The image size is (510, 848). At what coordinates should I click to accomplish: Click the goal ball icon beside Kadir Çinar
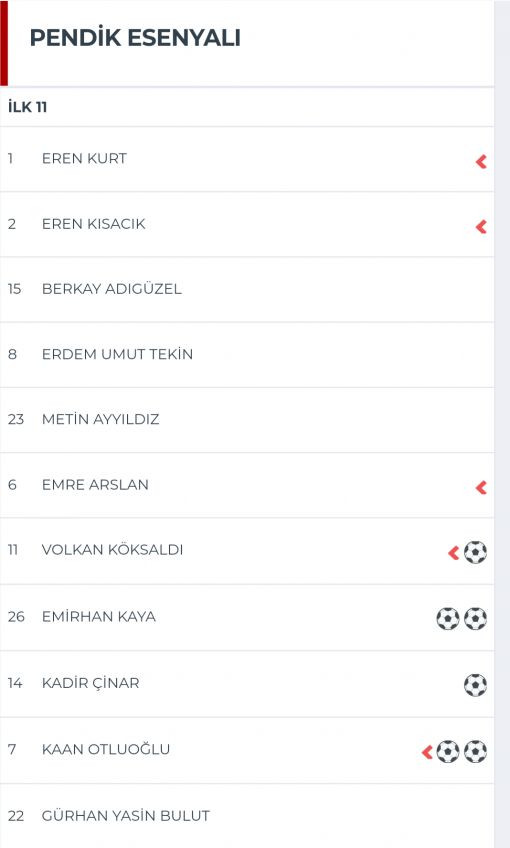coord(475,685)
